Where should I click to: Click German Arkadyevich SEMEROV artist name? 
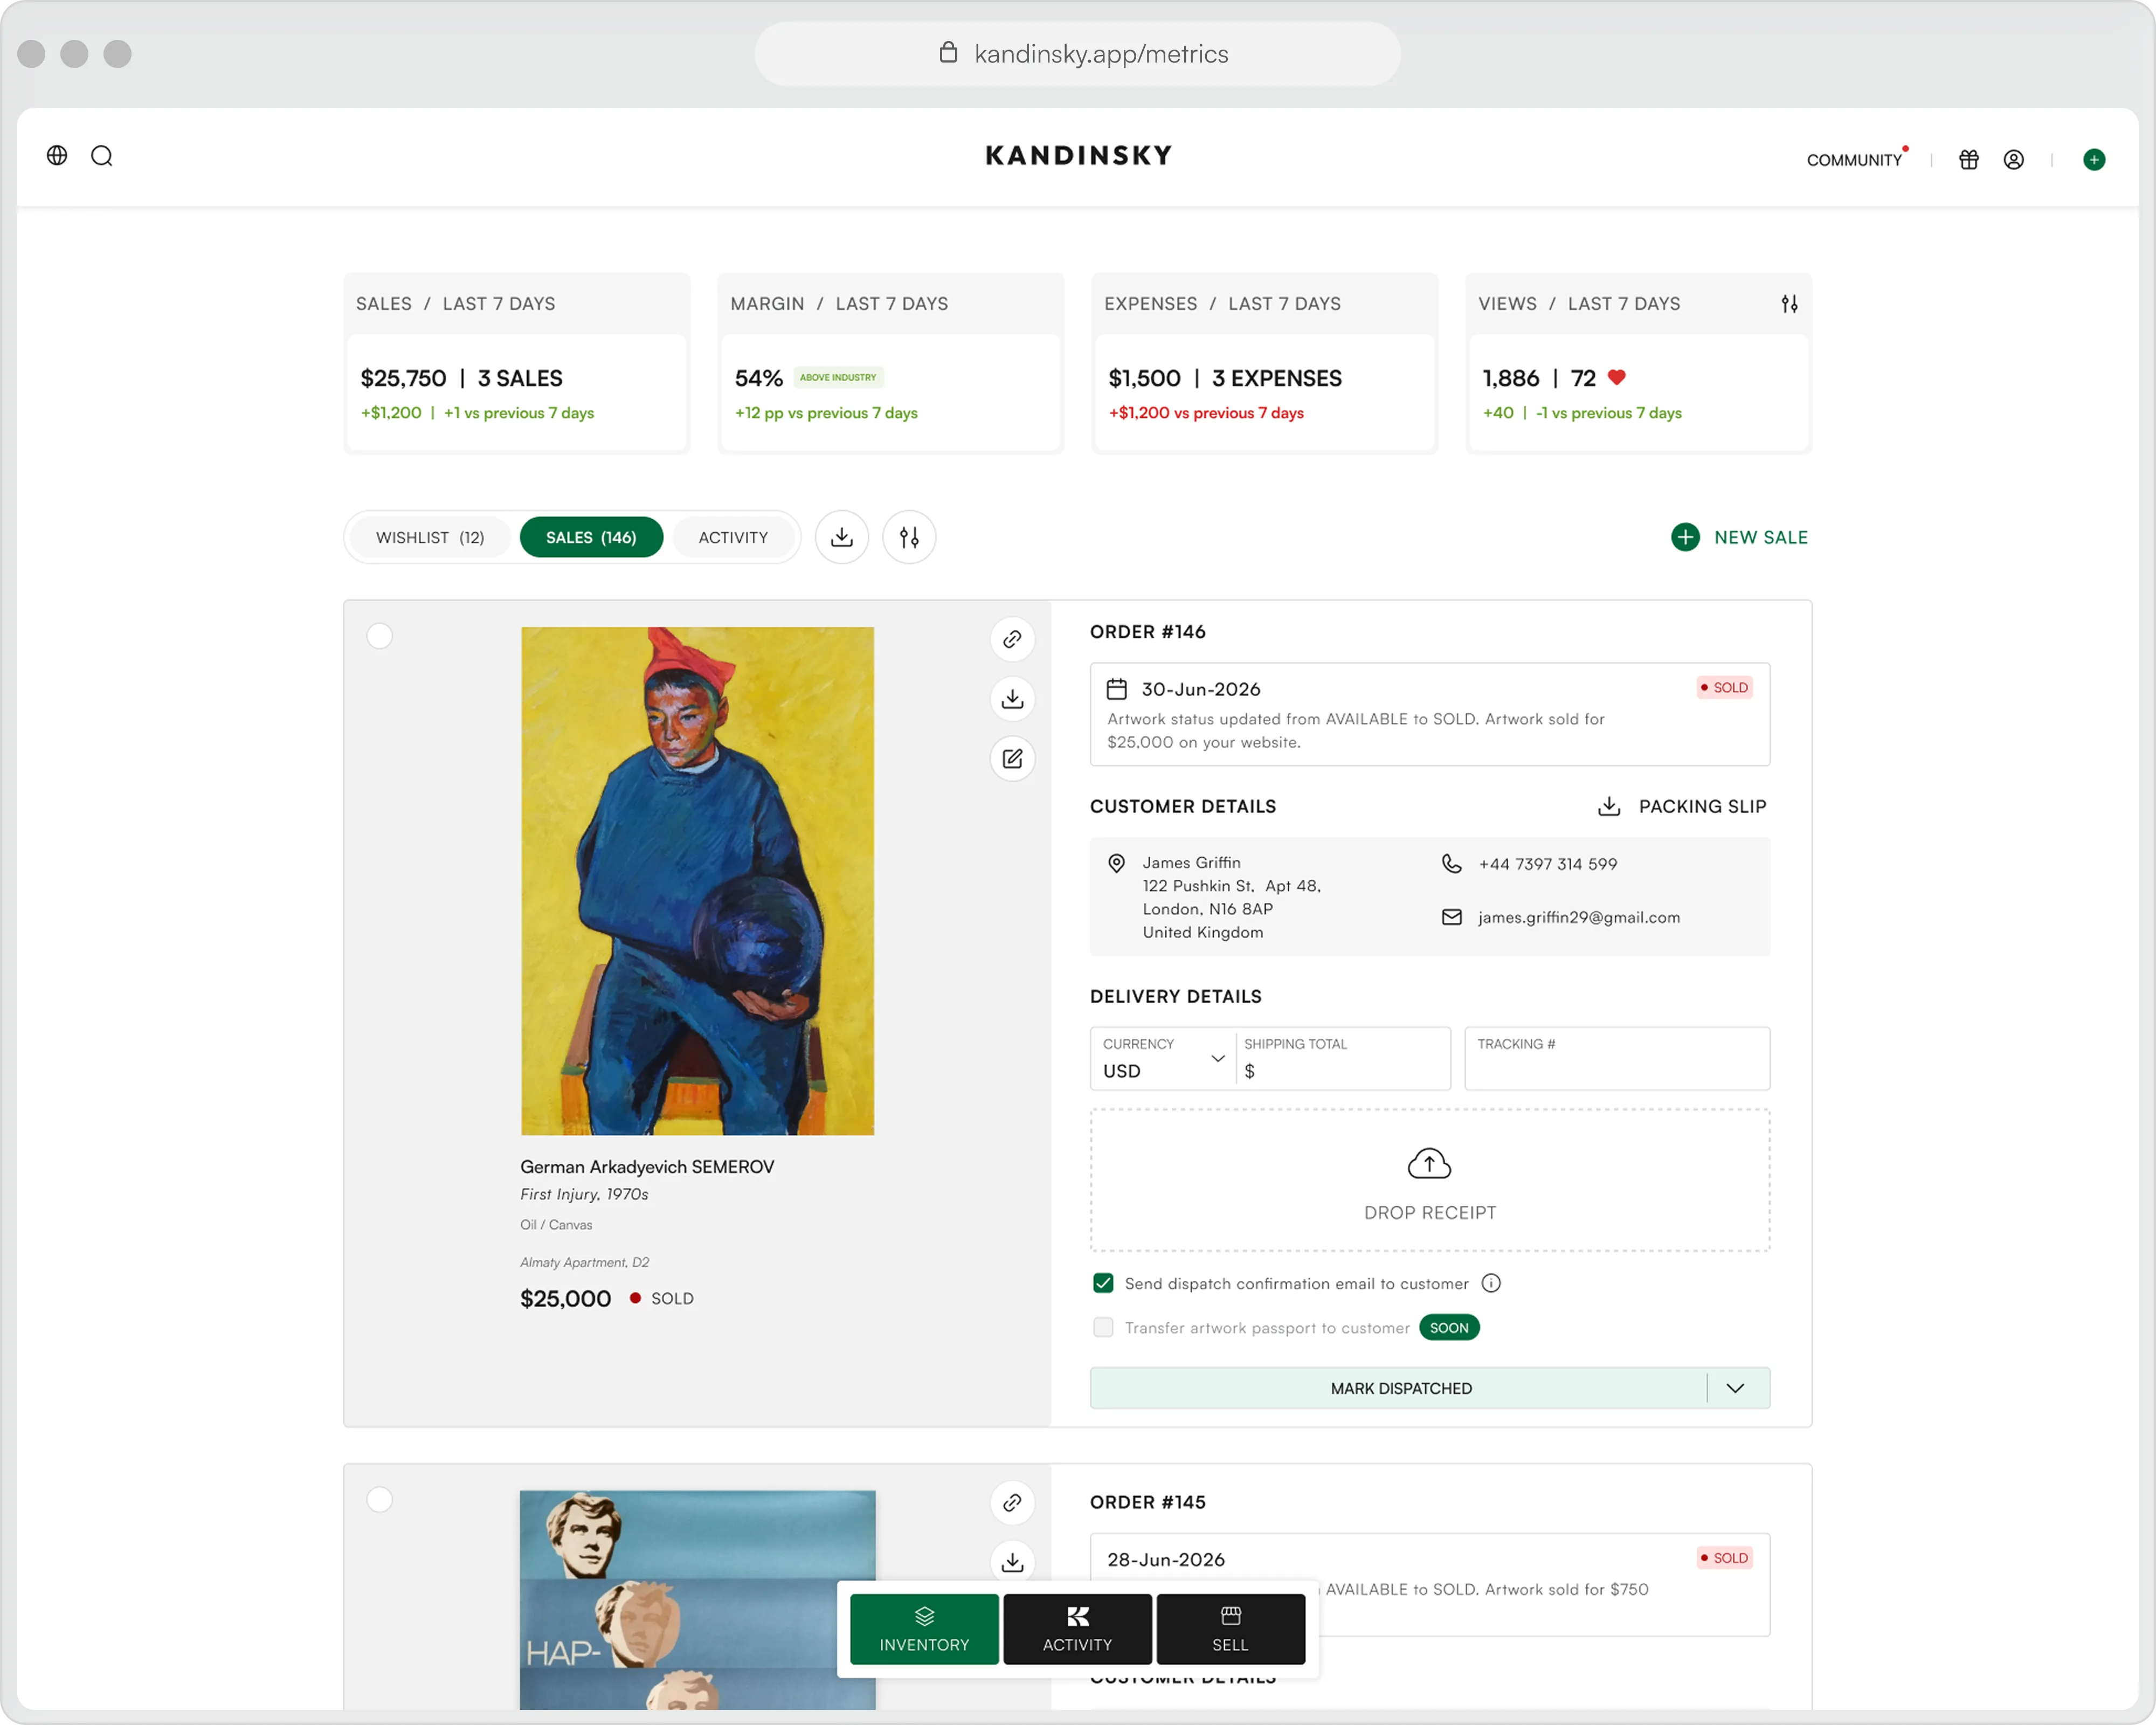point(647,1166)
